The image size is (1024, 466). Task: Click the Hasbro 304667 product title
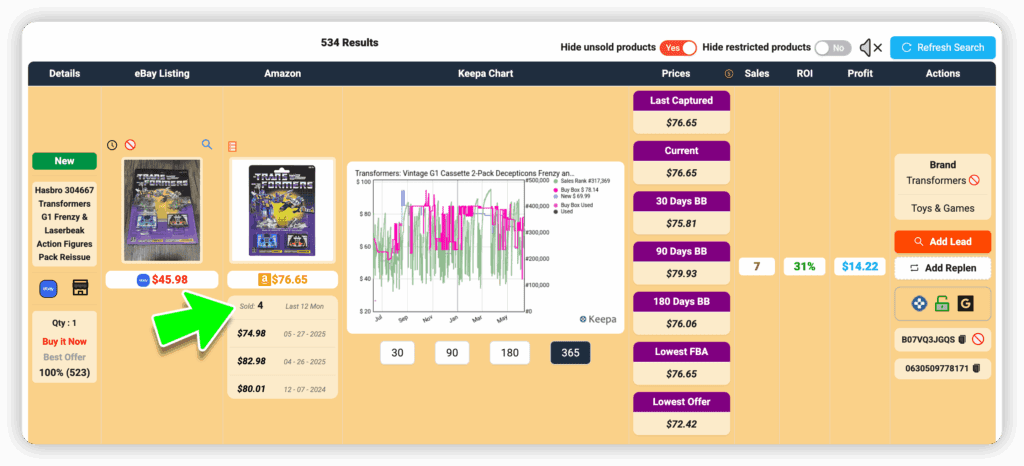(65, 224)
